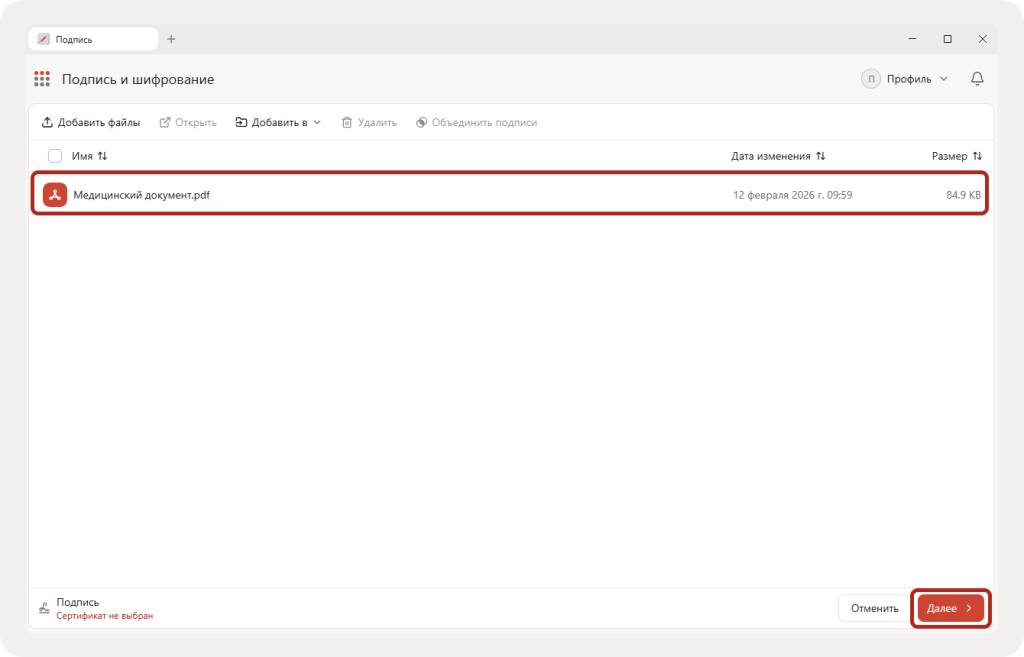Screen dimensions: 1024x657
Task: Click the Открыть toolbar button
Action: [x=188, y=122]
